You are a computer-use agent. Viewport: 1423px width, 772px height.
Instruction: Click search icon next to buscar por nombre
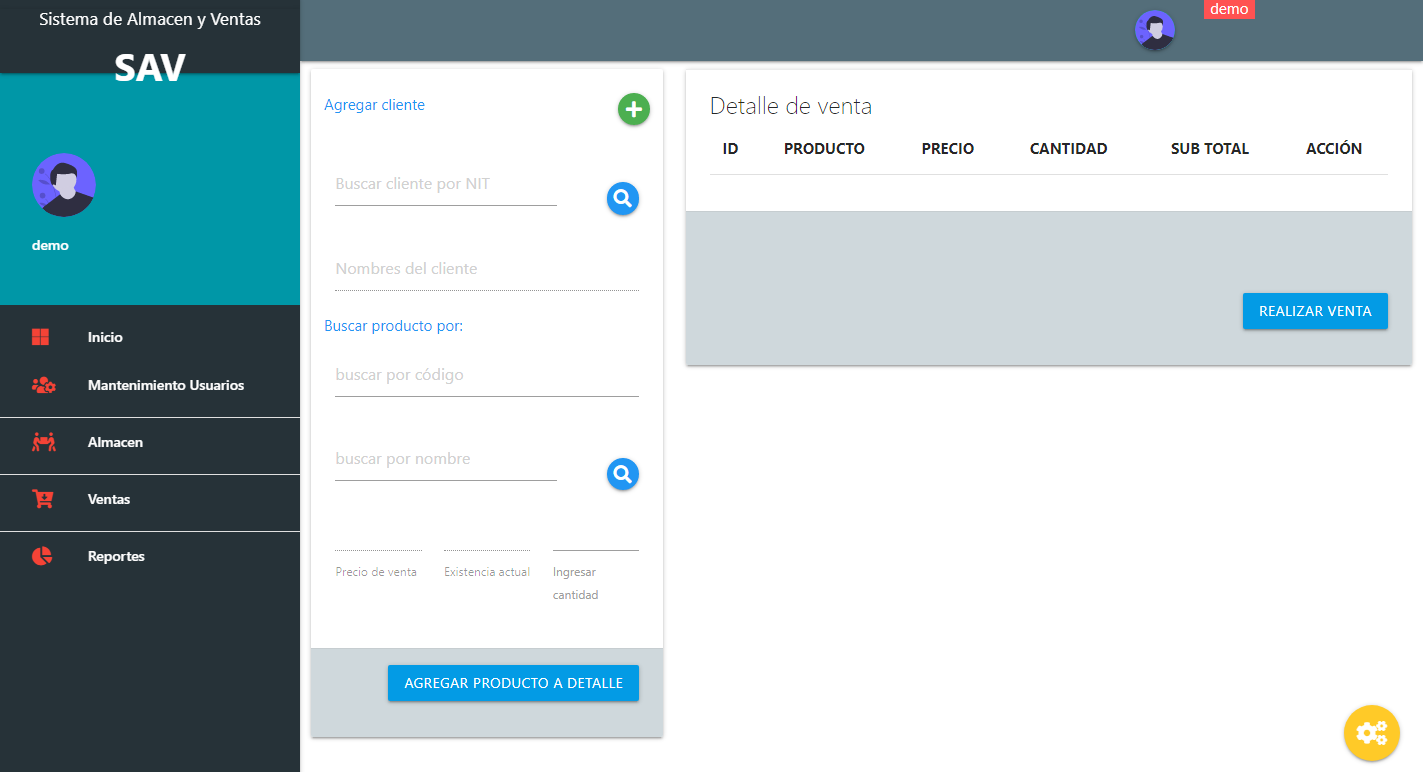click(622, 474)
